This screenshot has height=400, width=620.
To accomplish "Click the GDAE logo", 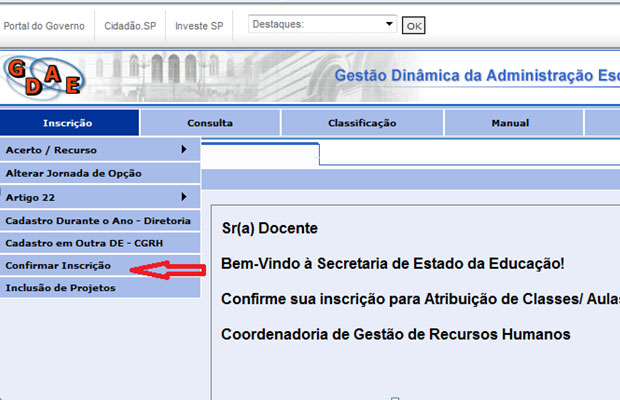I will point(42,76).
